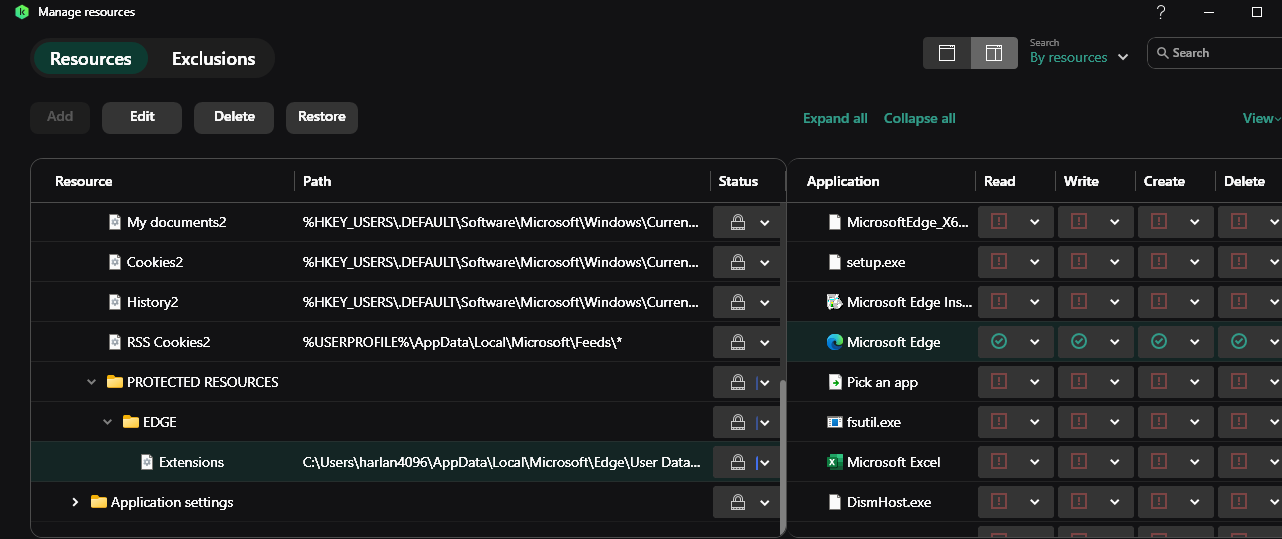Click the Pick an app icon

pos(835,382)
